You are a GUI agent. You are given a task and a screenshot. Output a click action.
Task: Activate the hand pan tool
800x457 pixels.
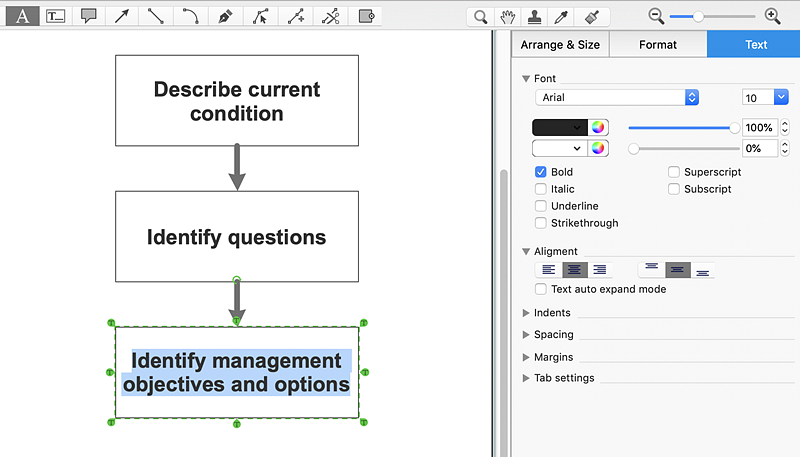click(509, 16)
